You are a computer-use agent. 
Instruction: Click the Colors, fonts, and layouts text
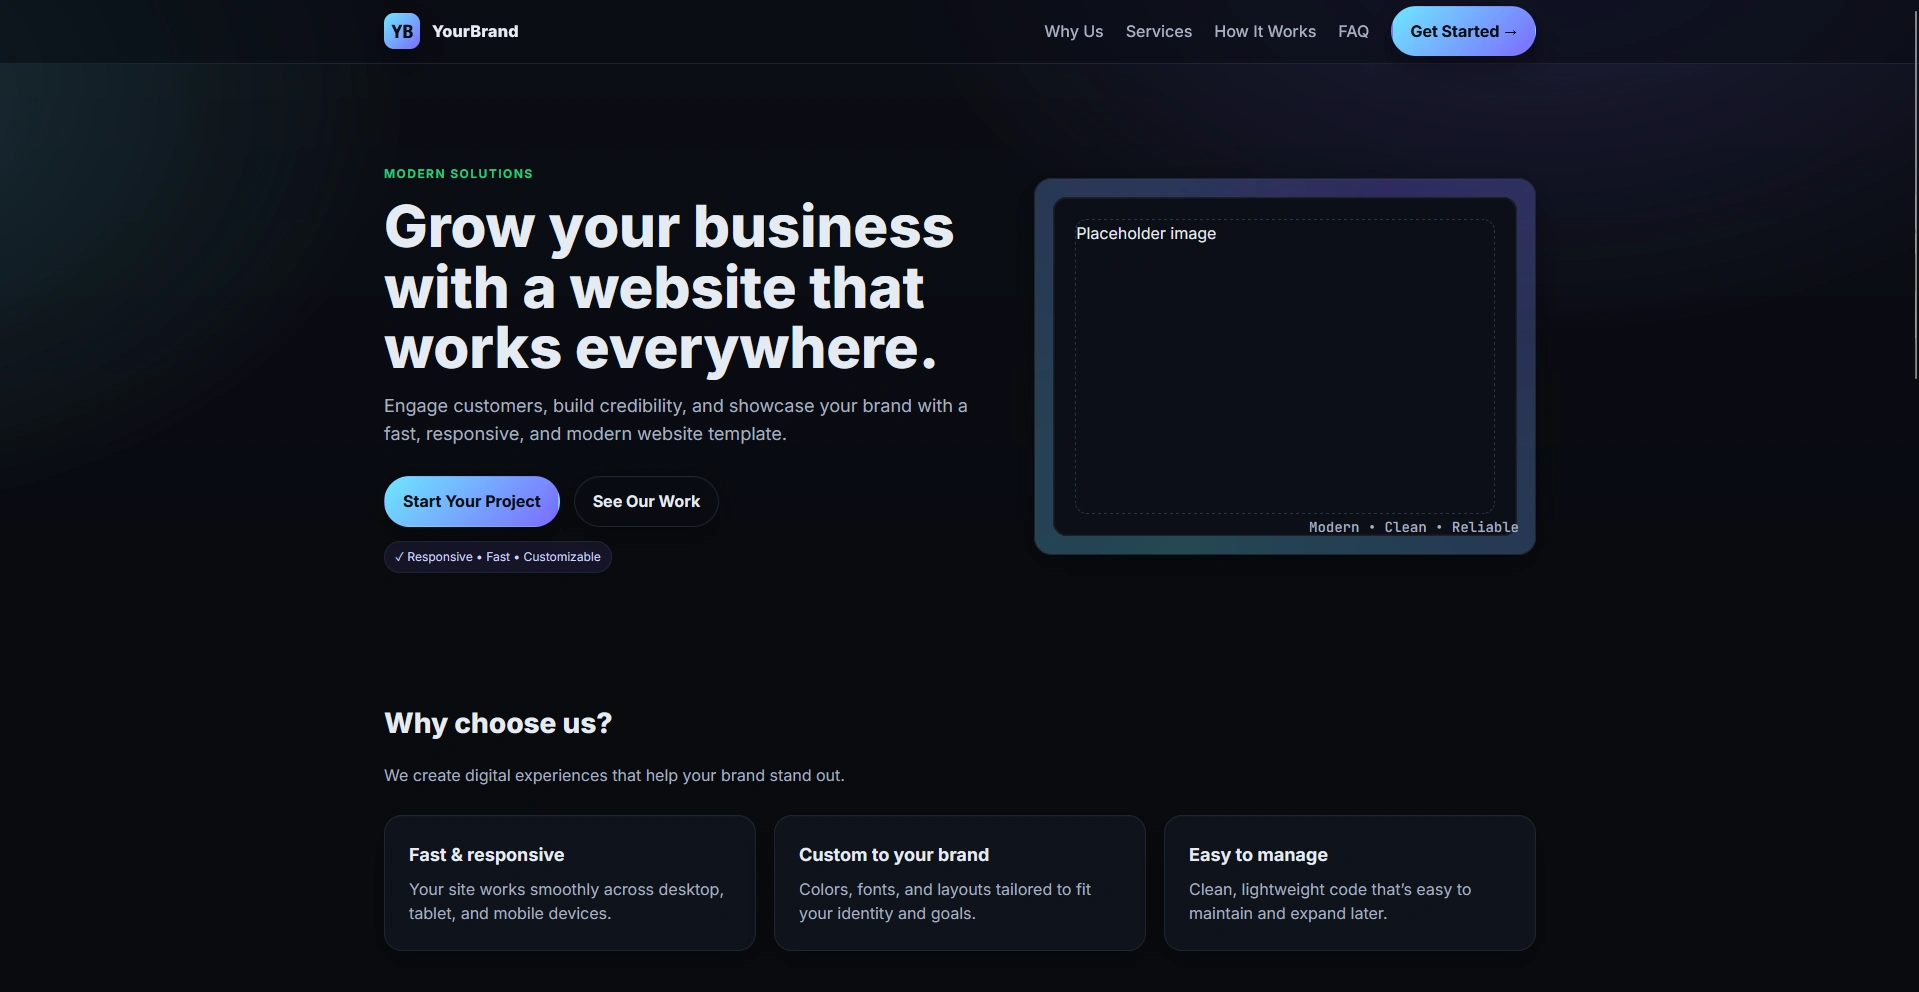click(945, 901)
